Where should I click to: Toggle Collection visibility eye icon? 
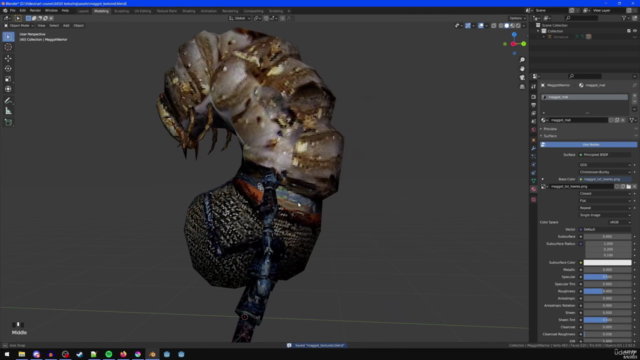click(634, 31)
